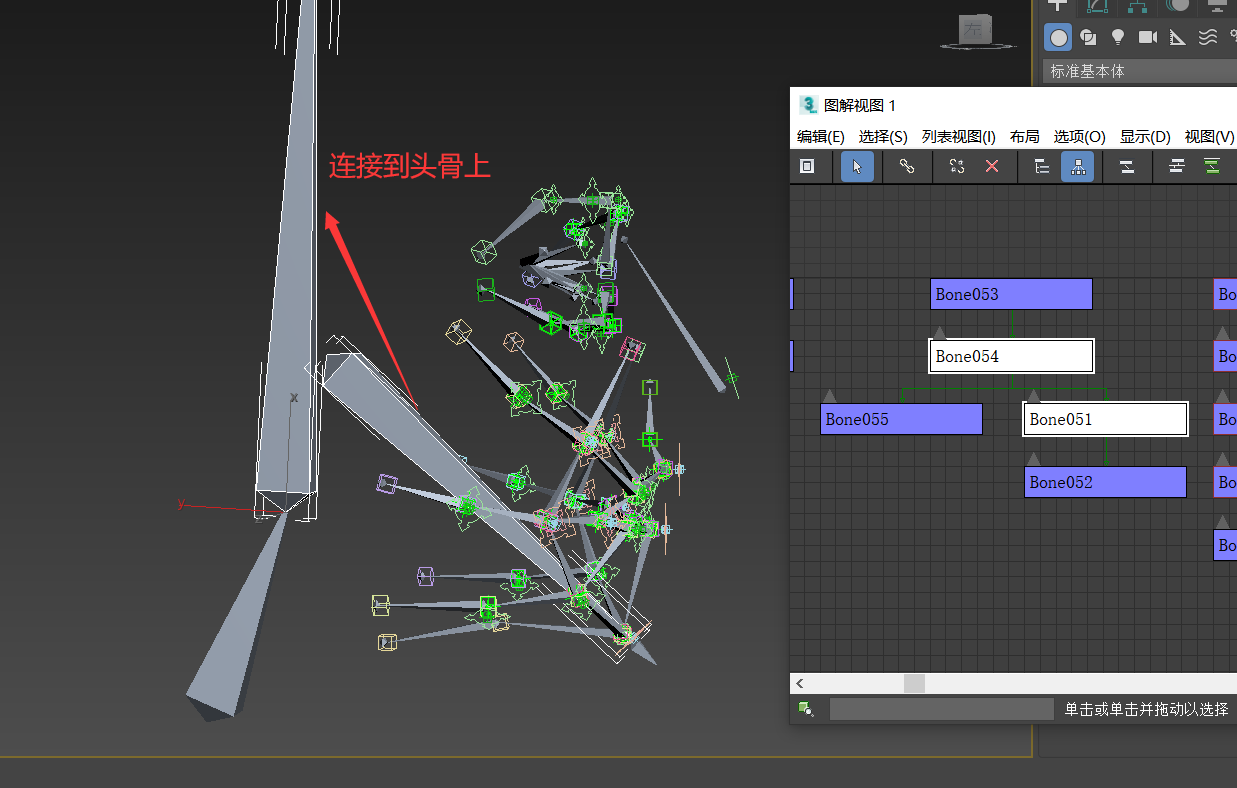The image size is (1237, 788).
Task: Click the Display Floater icon in schematic toolbar
Action: click(807, 167)
